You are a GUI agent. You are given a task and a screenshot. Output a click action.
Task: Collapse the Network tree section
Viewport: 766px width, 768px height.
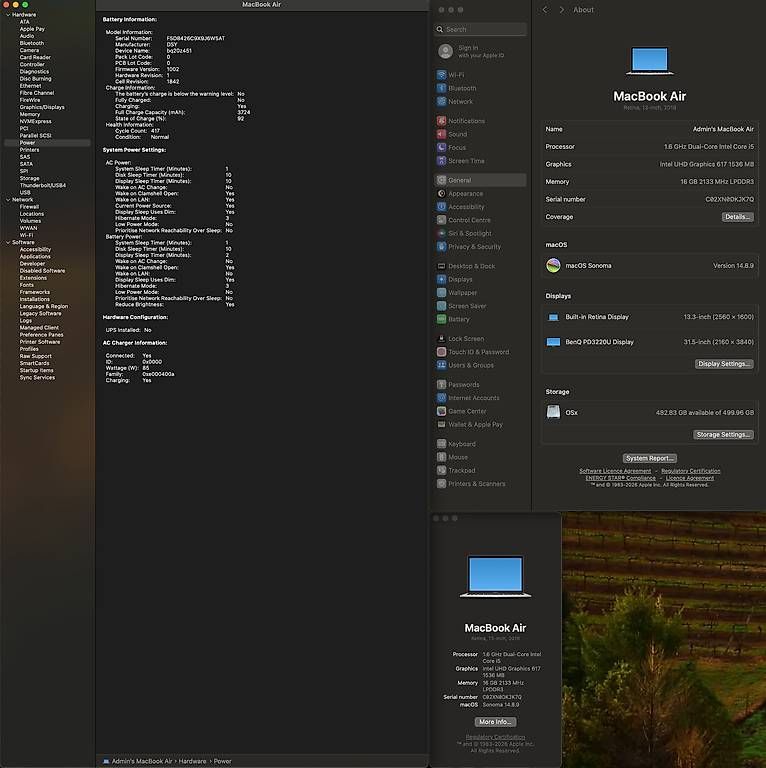pos(8,200)
